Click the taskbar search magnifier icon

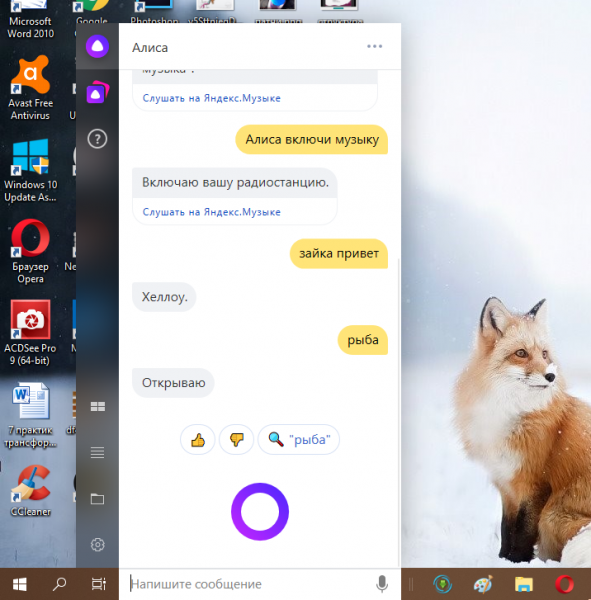tap(59, 584)
